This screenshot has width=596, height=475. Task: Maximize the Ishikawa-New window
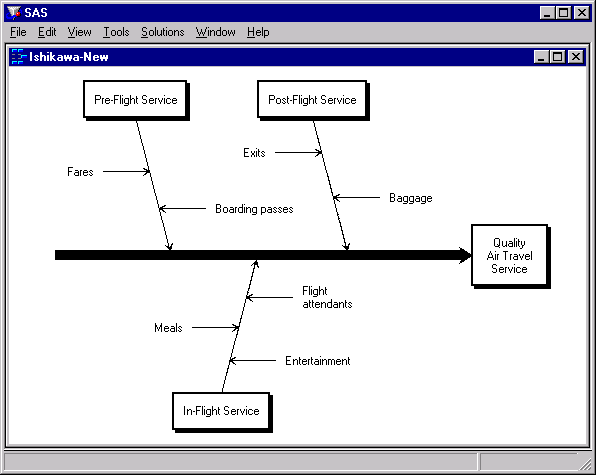click(x=558, y=57)
